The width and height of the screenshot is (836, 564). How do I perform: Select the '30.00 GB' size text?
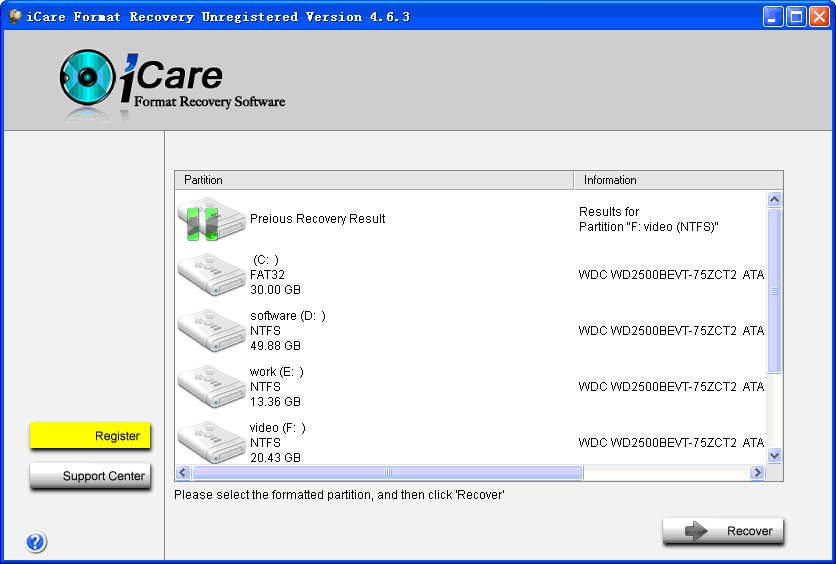coord(275,289)
